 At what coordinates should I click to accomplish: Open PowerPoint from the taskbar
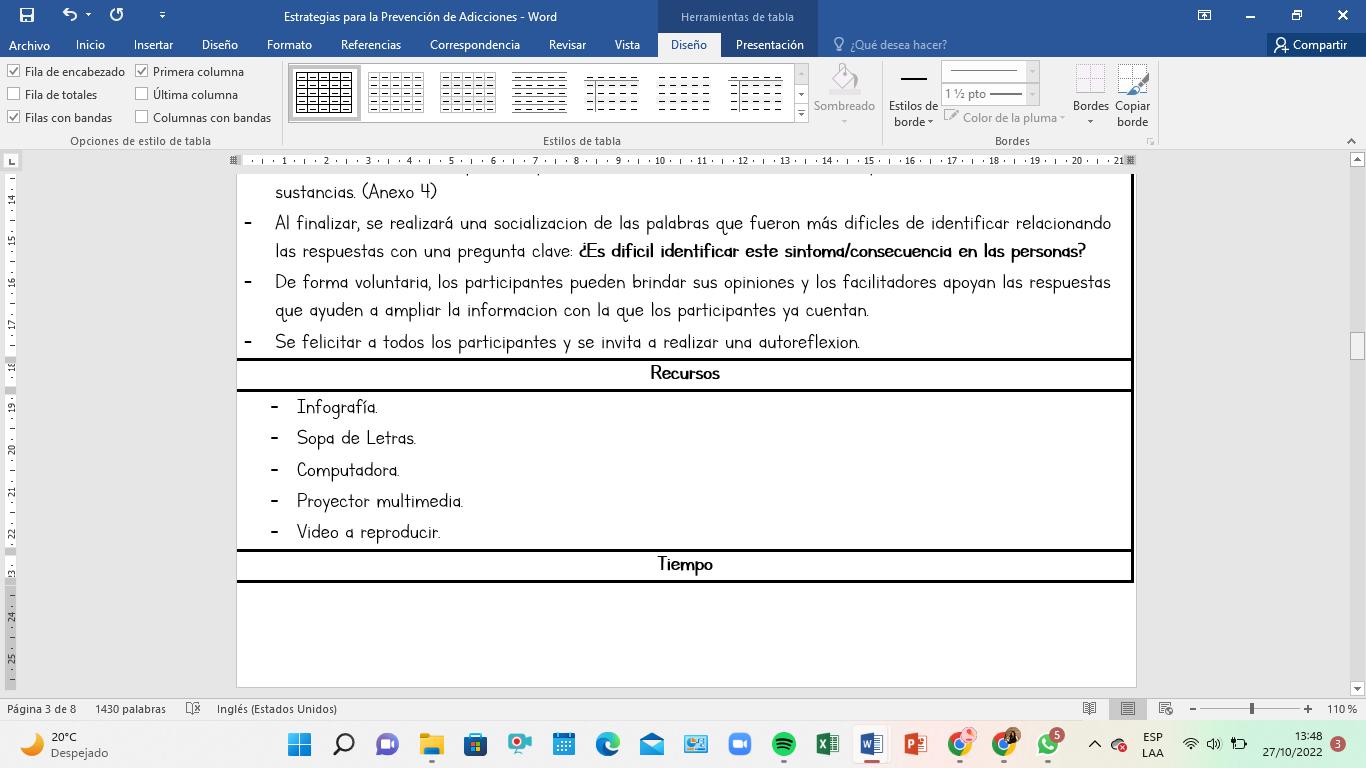(x=915, y=744)
